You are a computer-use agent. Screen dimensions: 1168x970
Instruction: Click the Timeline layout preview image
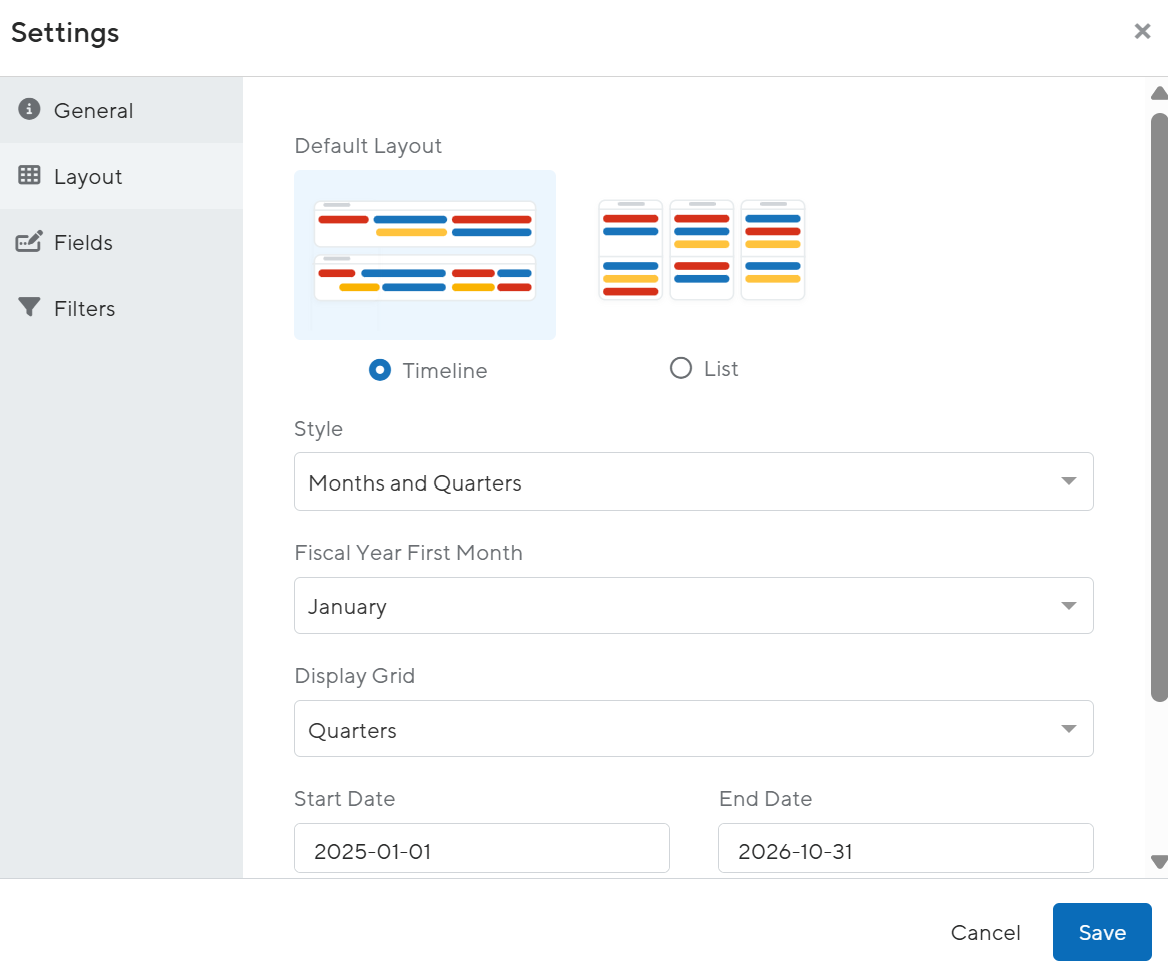[x=424, y=254]
